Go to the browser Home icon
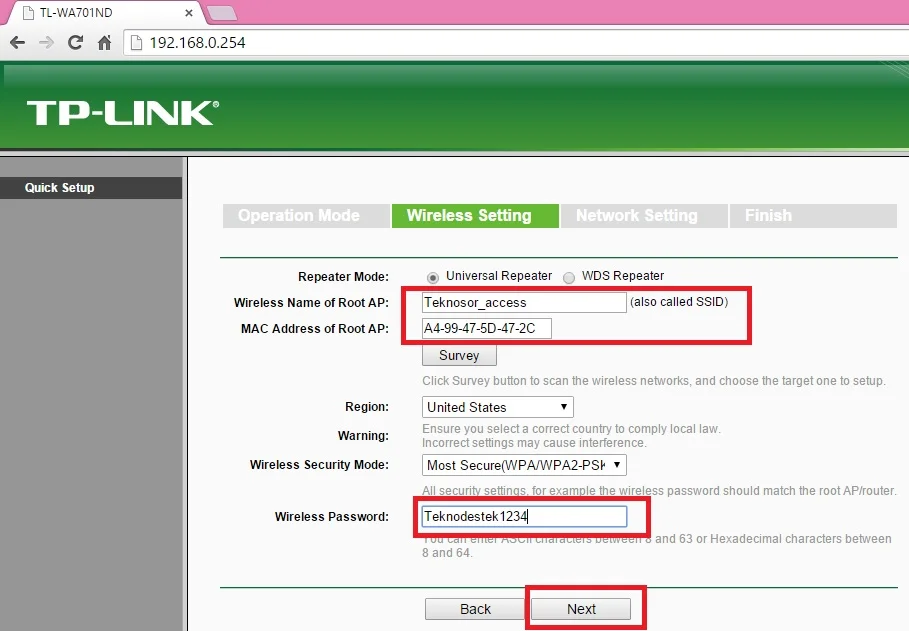 (x=104, y=43)
